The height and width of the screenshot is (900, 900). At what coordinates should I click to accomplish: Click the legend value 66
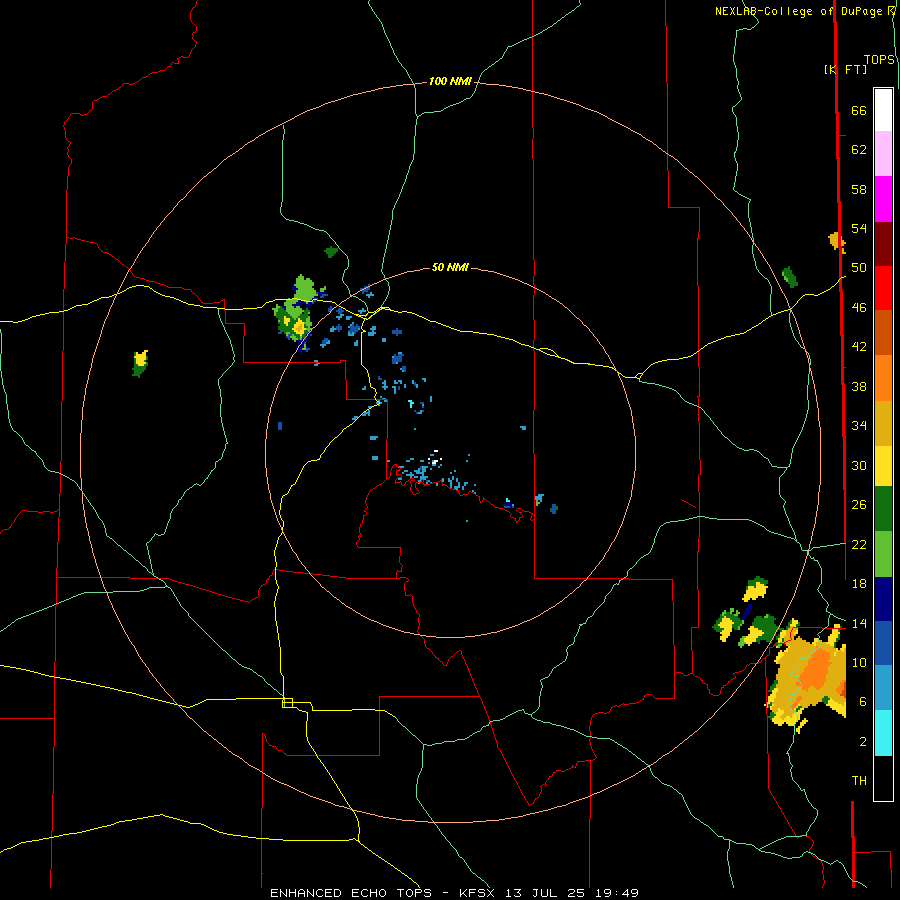[x=859, y=110]
